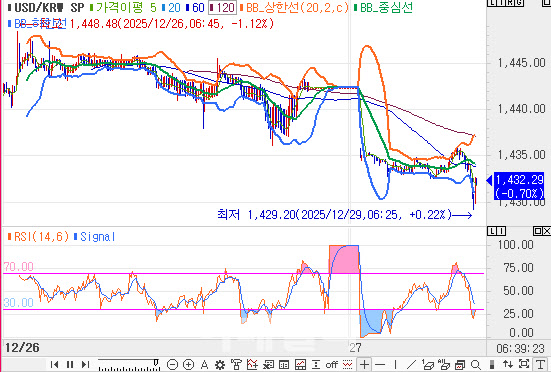Select the vertical line drawing tool

coord(396,365)
